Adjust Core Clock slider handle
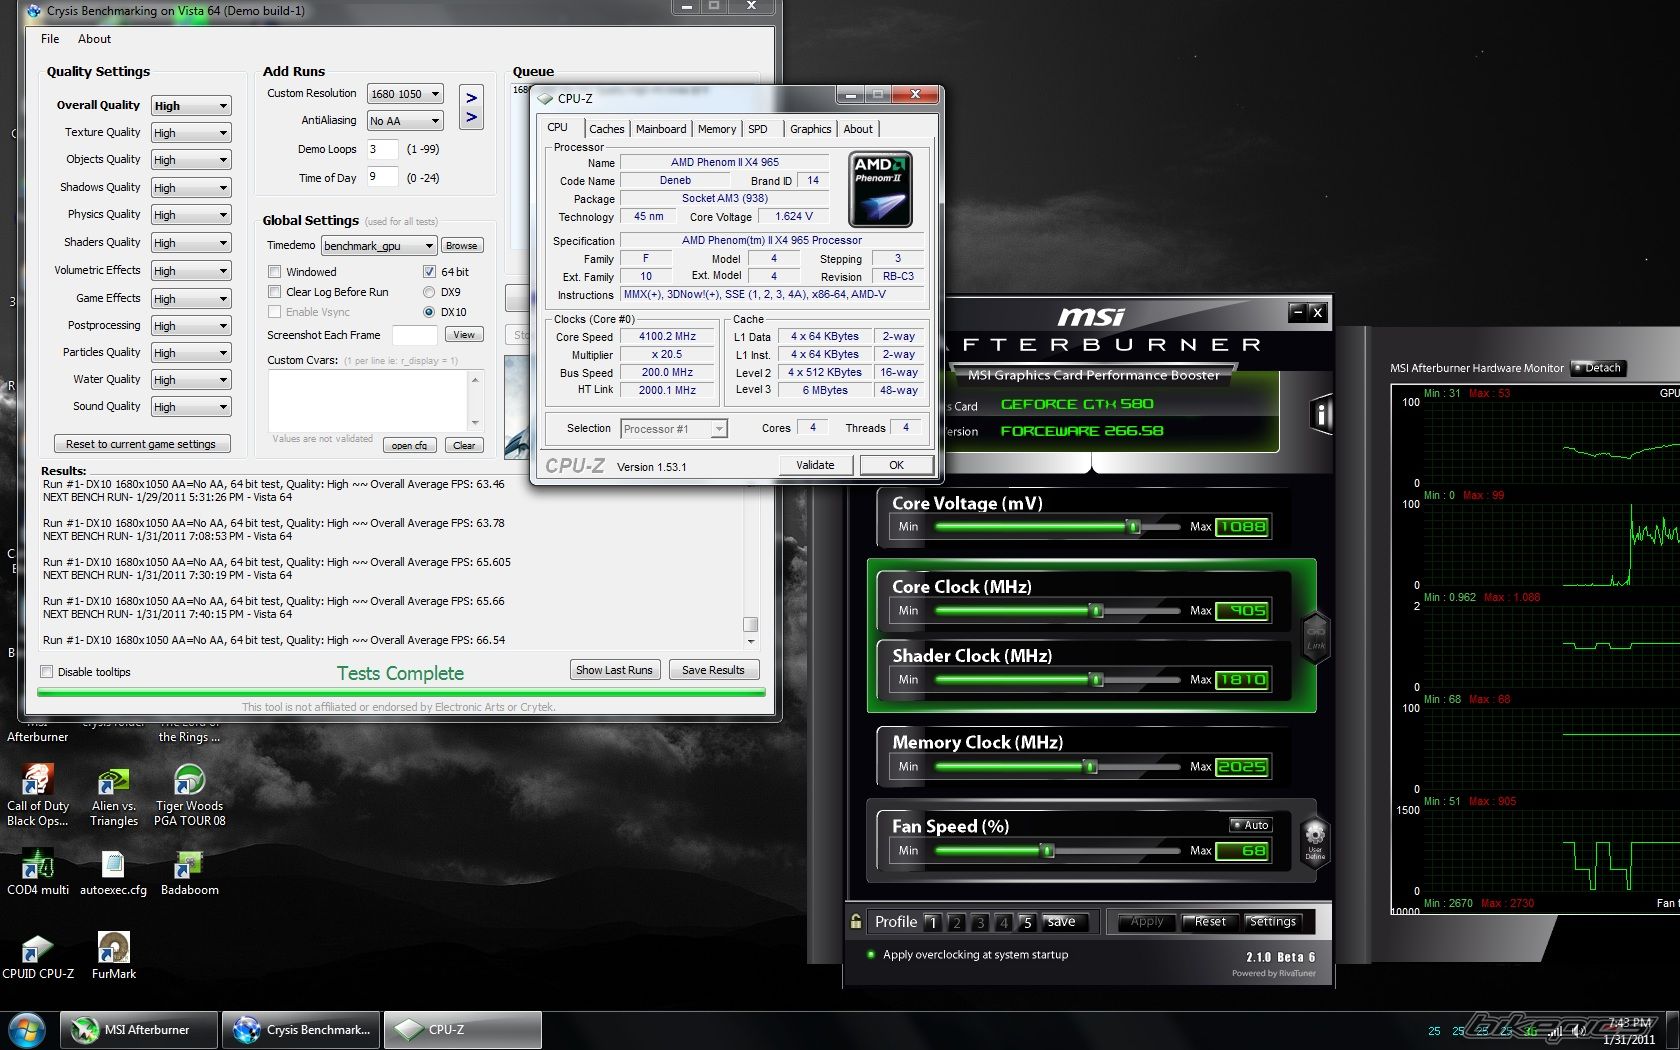This screenshot has width=1680, height=1050. 1096,611
